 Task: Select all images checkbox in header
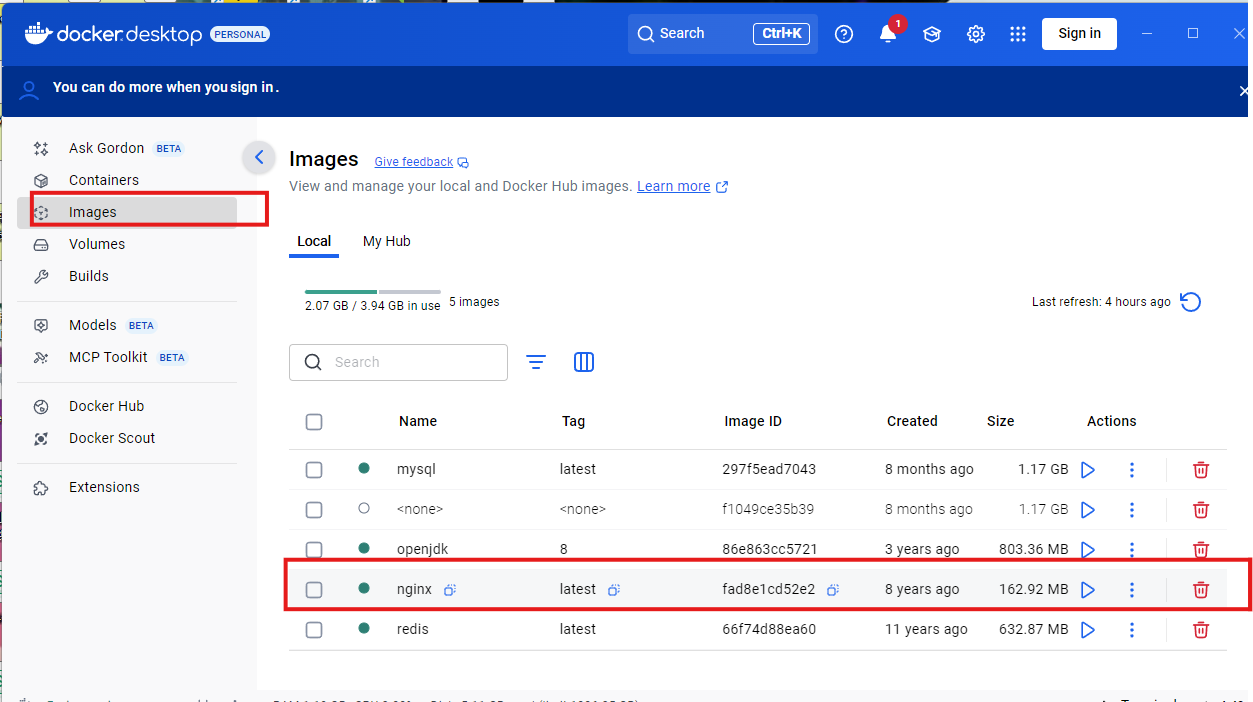pyautogui.click(x=314, y=422)
